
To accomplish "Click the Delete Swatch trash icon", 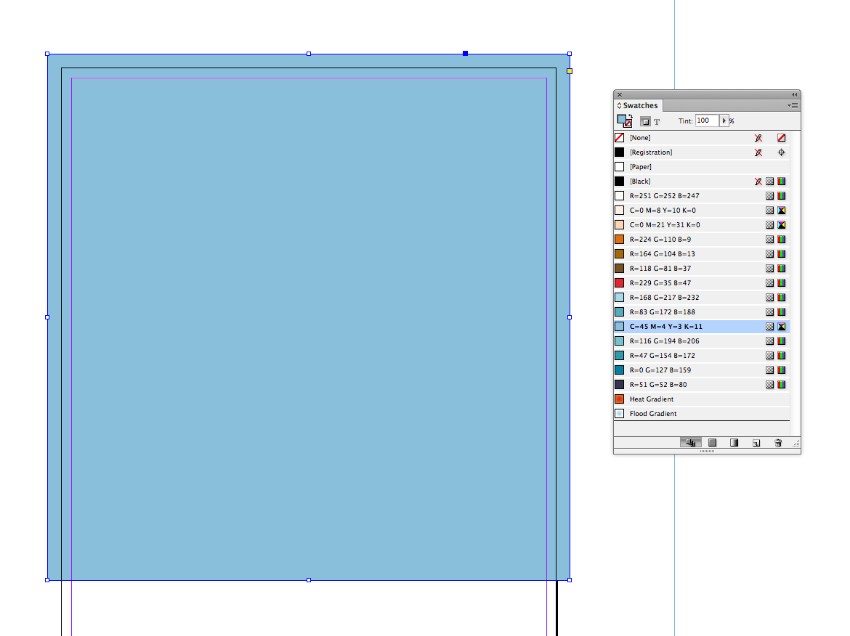I will [778, 443].
